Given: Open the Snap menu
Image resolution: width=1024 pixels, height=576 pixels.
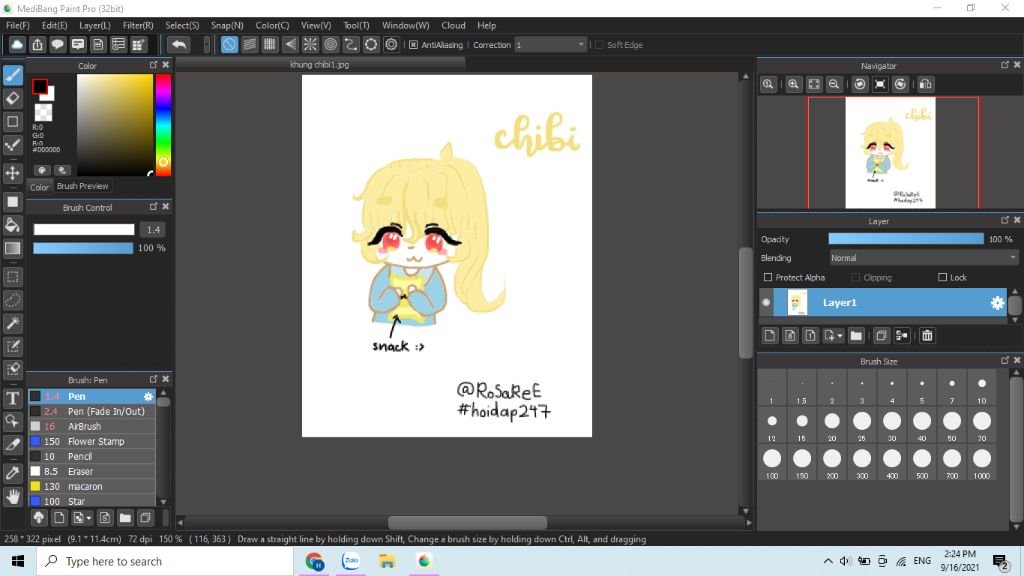Looking at the screenshot, I should (227, 25).
